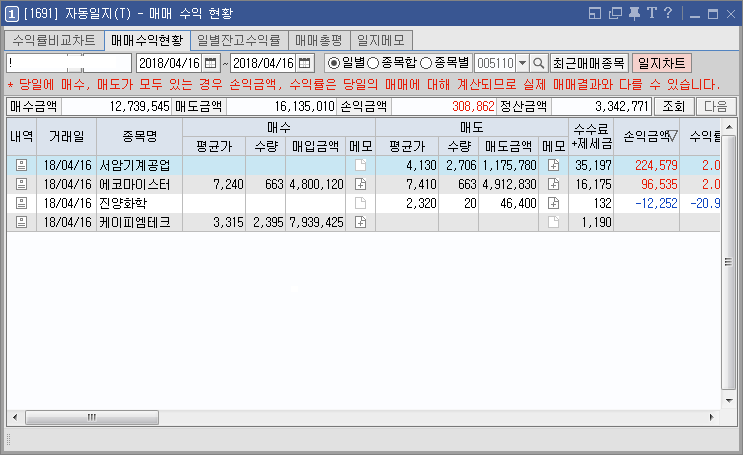This screenshot has width=743, height=455.
Task: Click the 조회 query button
Action: point(674,106)
